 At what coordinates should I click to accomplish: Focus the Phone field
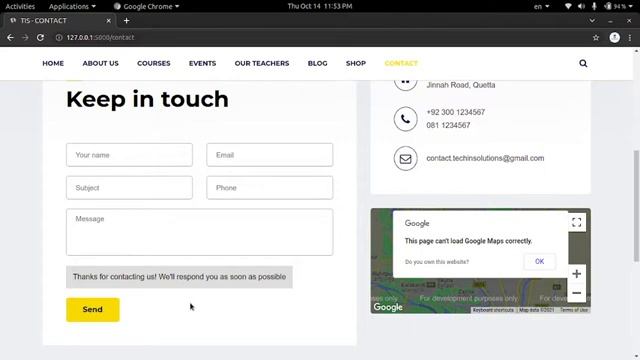(x=270, y=188)
